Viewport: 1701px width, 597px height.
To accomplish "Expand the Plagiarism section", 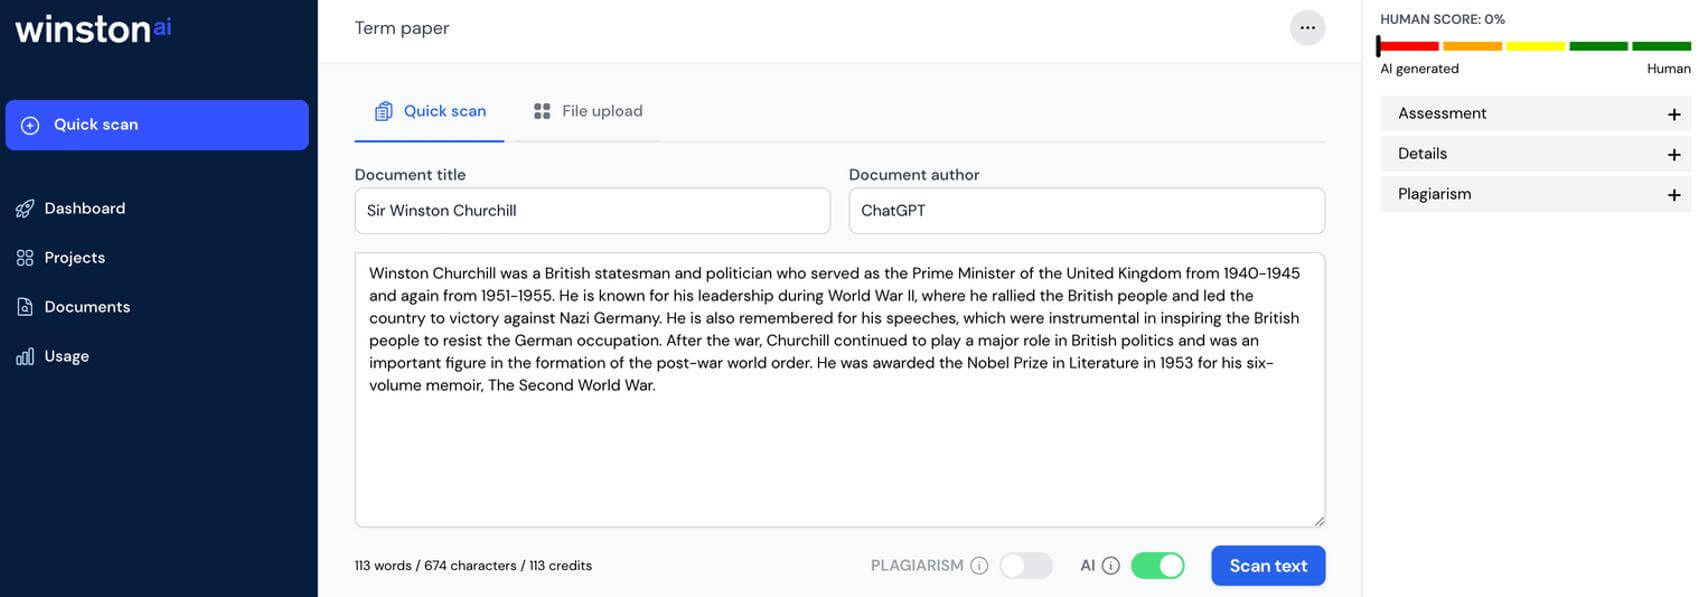I will click(1535, 194).
